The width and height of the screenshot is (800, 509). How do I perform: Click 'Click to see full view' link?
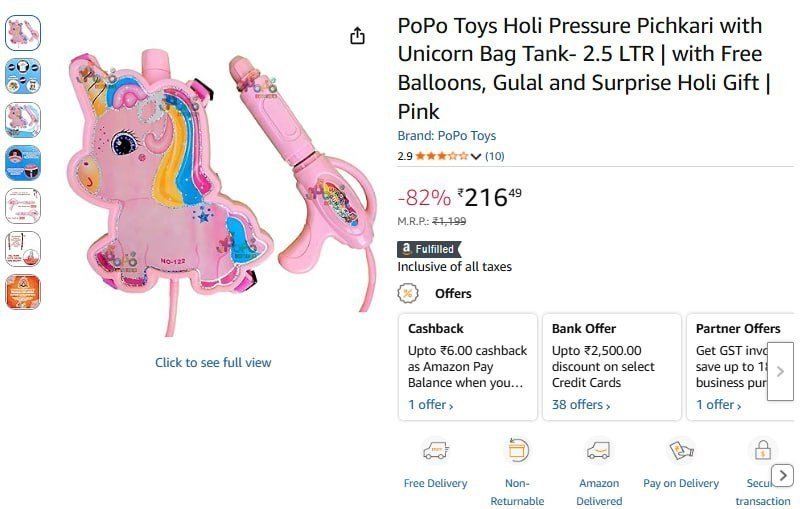(213, 363)
